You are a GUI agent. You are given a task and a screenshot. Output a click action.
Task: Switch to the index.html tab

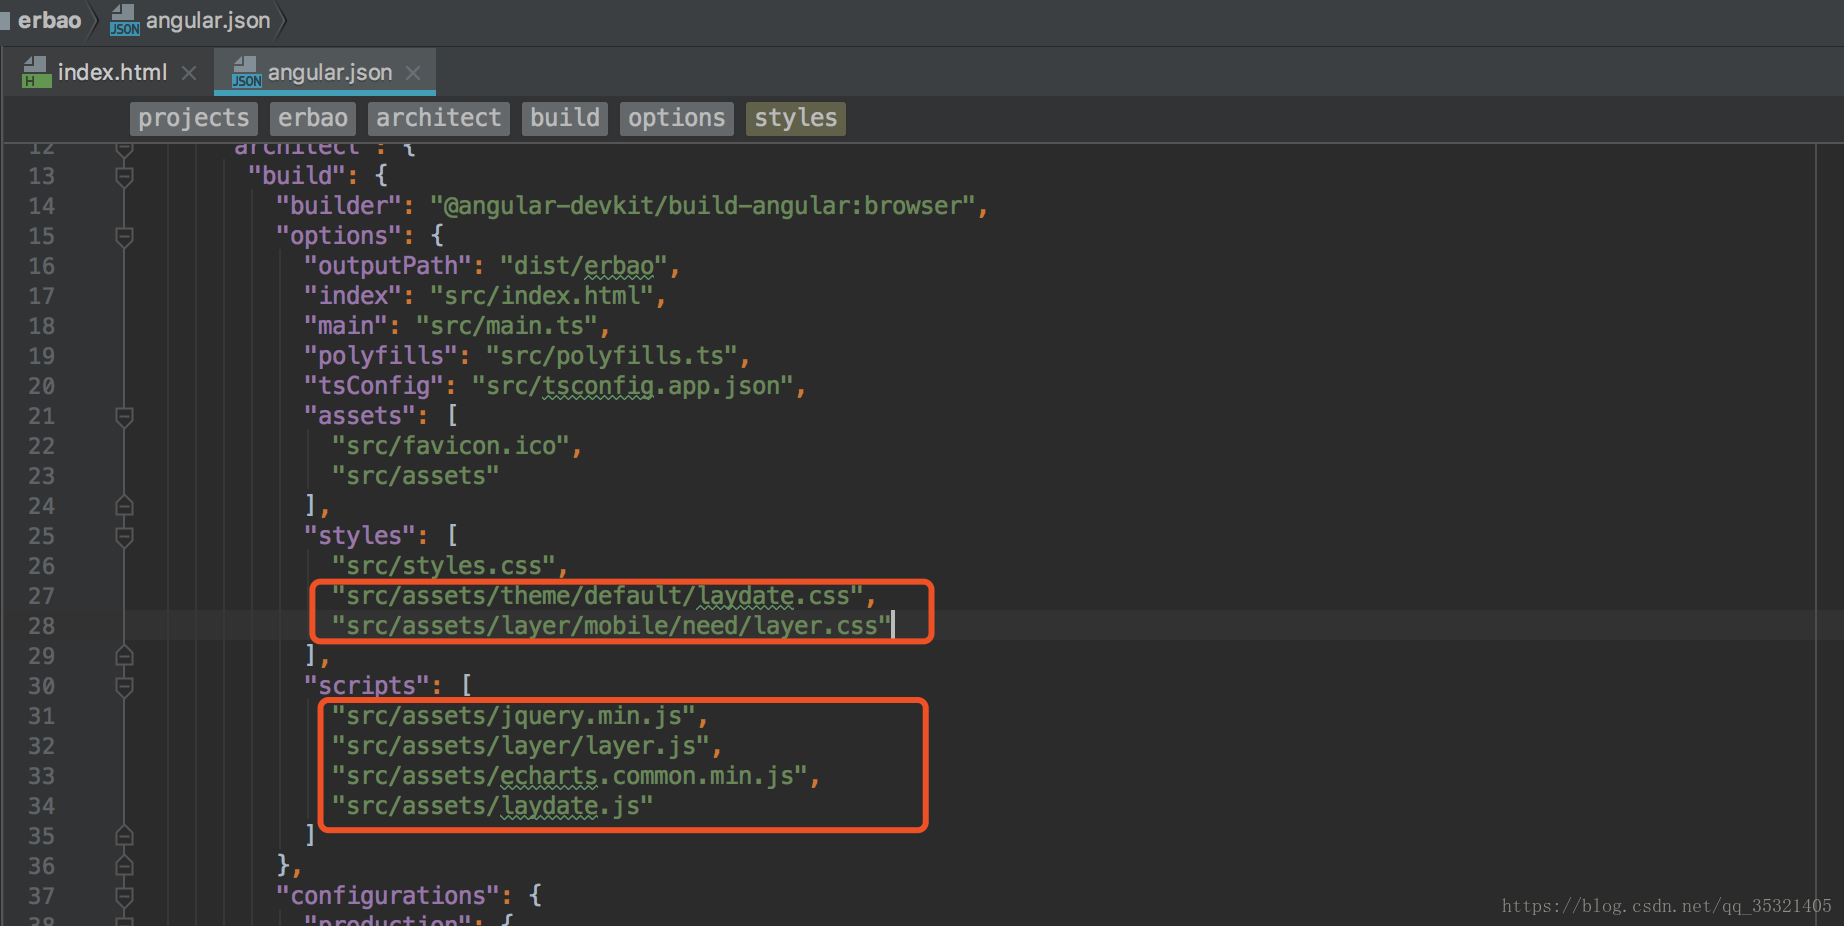click(x=112, y=72)
